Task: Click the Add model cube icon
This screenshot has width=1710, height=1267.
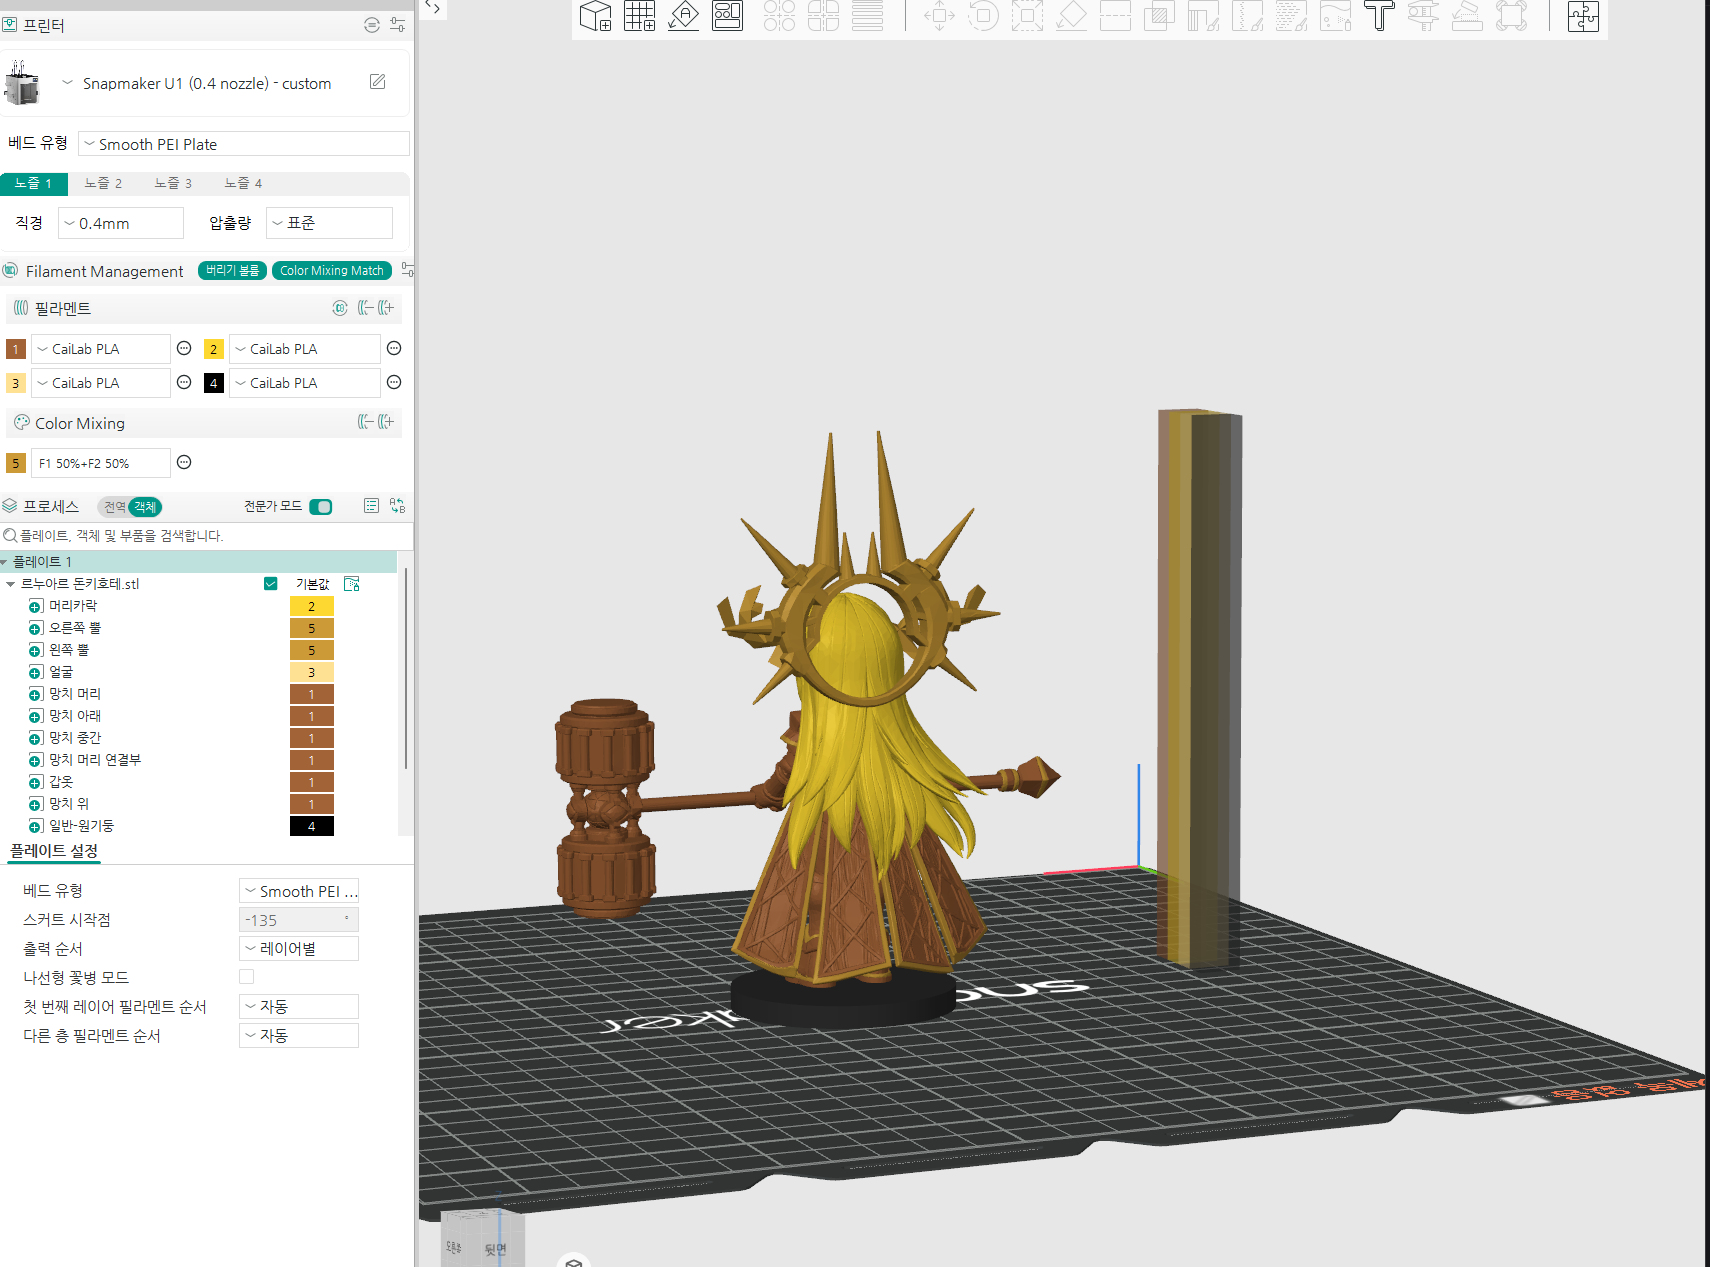Action: pyautogui.click(x=595, y=16)
